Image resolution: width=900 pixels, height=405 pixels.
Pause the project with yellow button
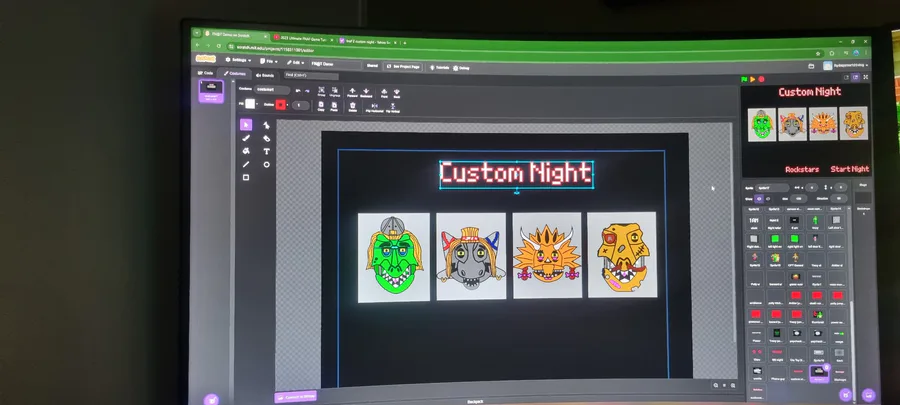(752, 79)
